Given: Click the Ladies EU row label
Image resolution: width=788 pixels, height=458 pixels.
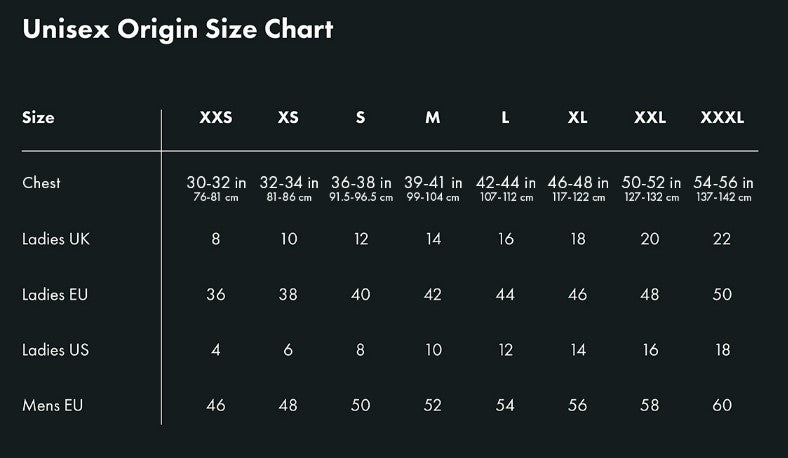Looking at the screenshot, I should [x=55, y=294].
